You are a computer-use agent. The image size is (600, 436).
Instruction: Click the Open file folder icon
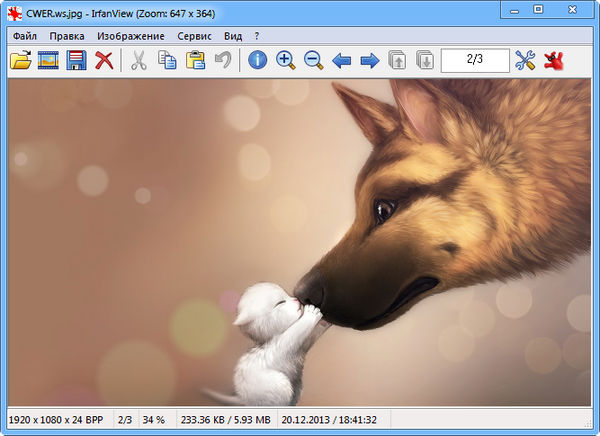[x=20, y=61]
